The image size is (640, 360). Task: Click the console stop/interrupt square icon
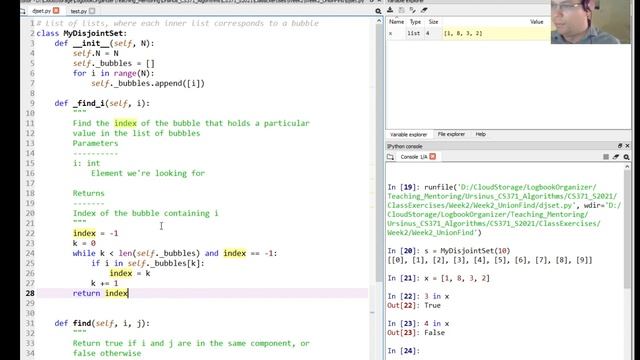click(606, 157)
